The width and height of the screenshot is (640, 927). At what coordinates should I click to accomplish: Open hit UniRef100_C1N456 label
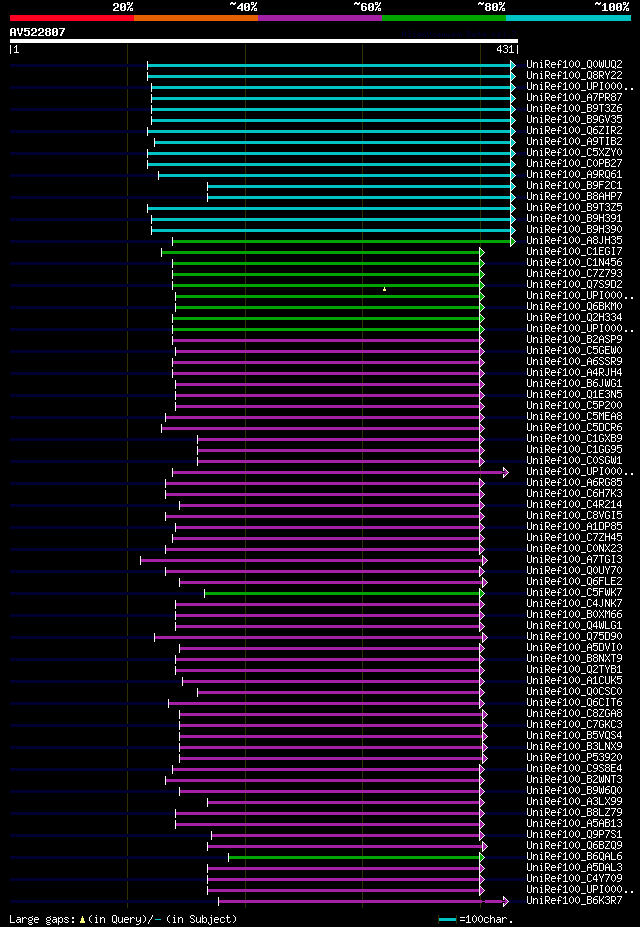click(574, 263)
